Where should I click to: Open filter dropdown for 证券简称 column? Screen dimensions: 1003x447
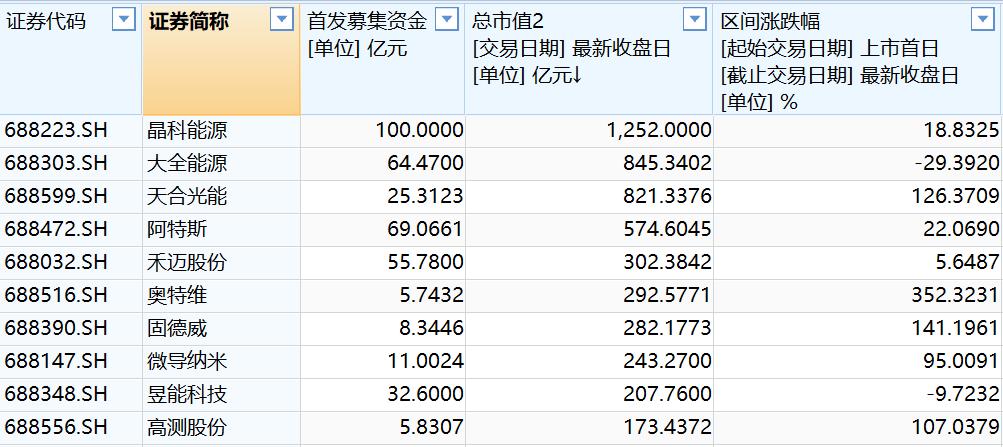(281, 20)
